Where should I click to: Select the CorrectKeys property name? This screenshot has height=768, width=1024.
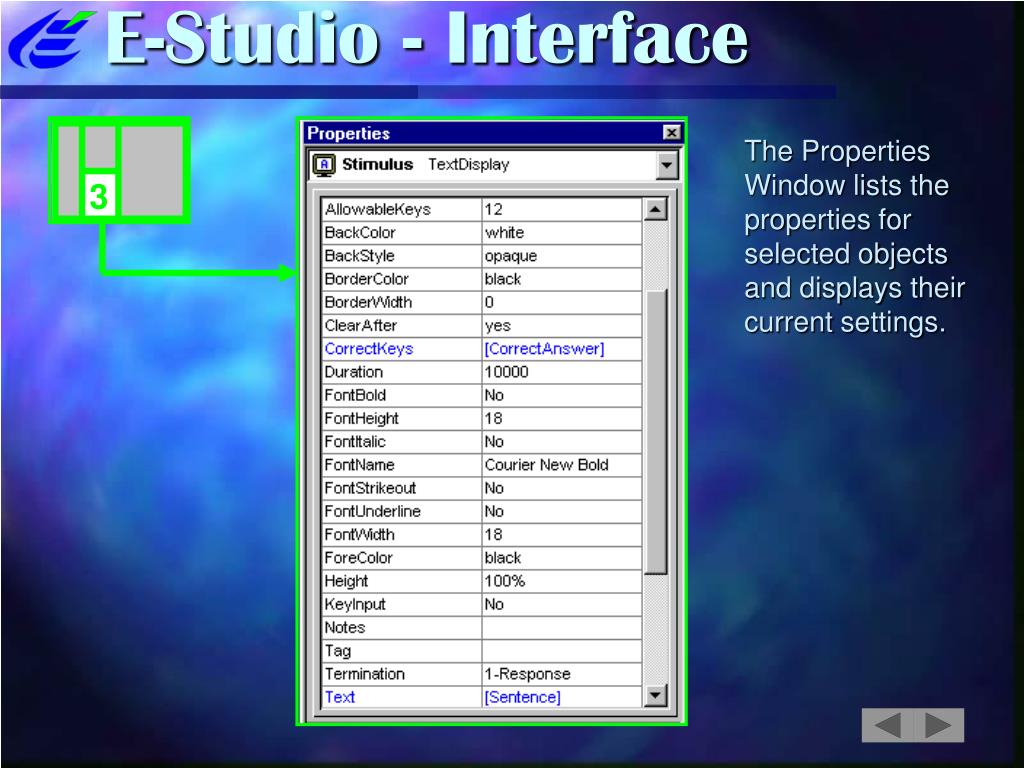(x=402, y=349)
